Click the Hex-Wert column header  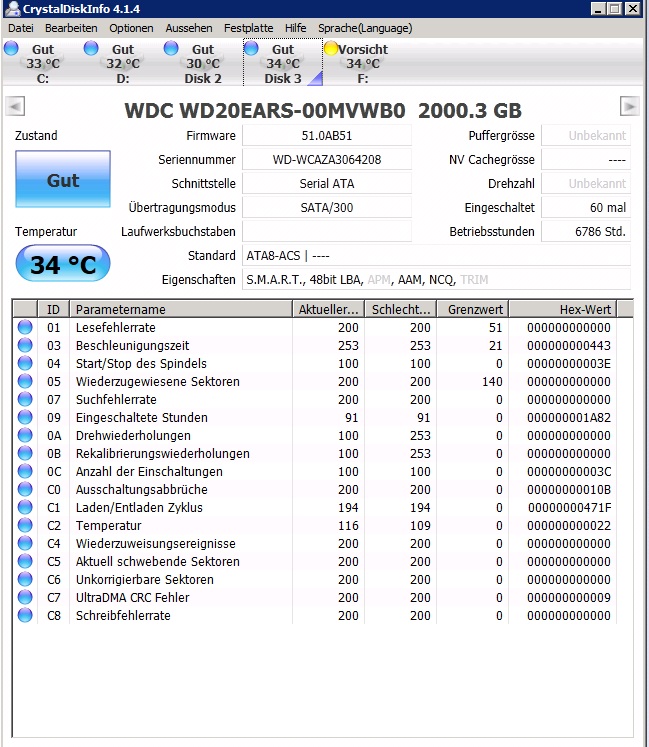pos(563,309)
